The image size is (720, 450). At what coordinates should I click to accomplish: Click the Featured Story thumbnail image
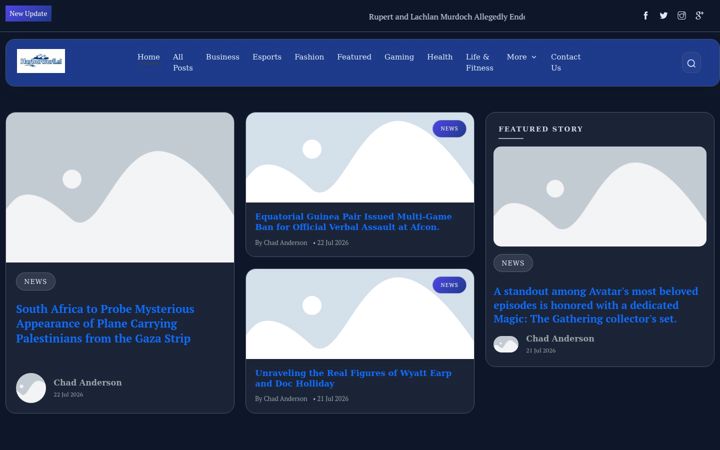(x=600, y=197)
